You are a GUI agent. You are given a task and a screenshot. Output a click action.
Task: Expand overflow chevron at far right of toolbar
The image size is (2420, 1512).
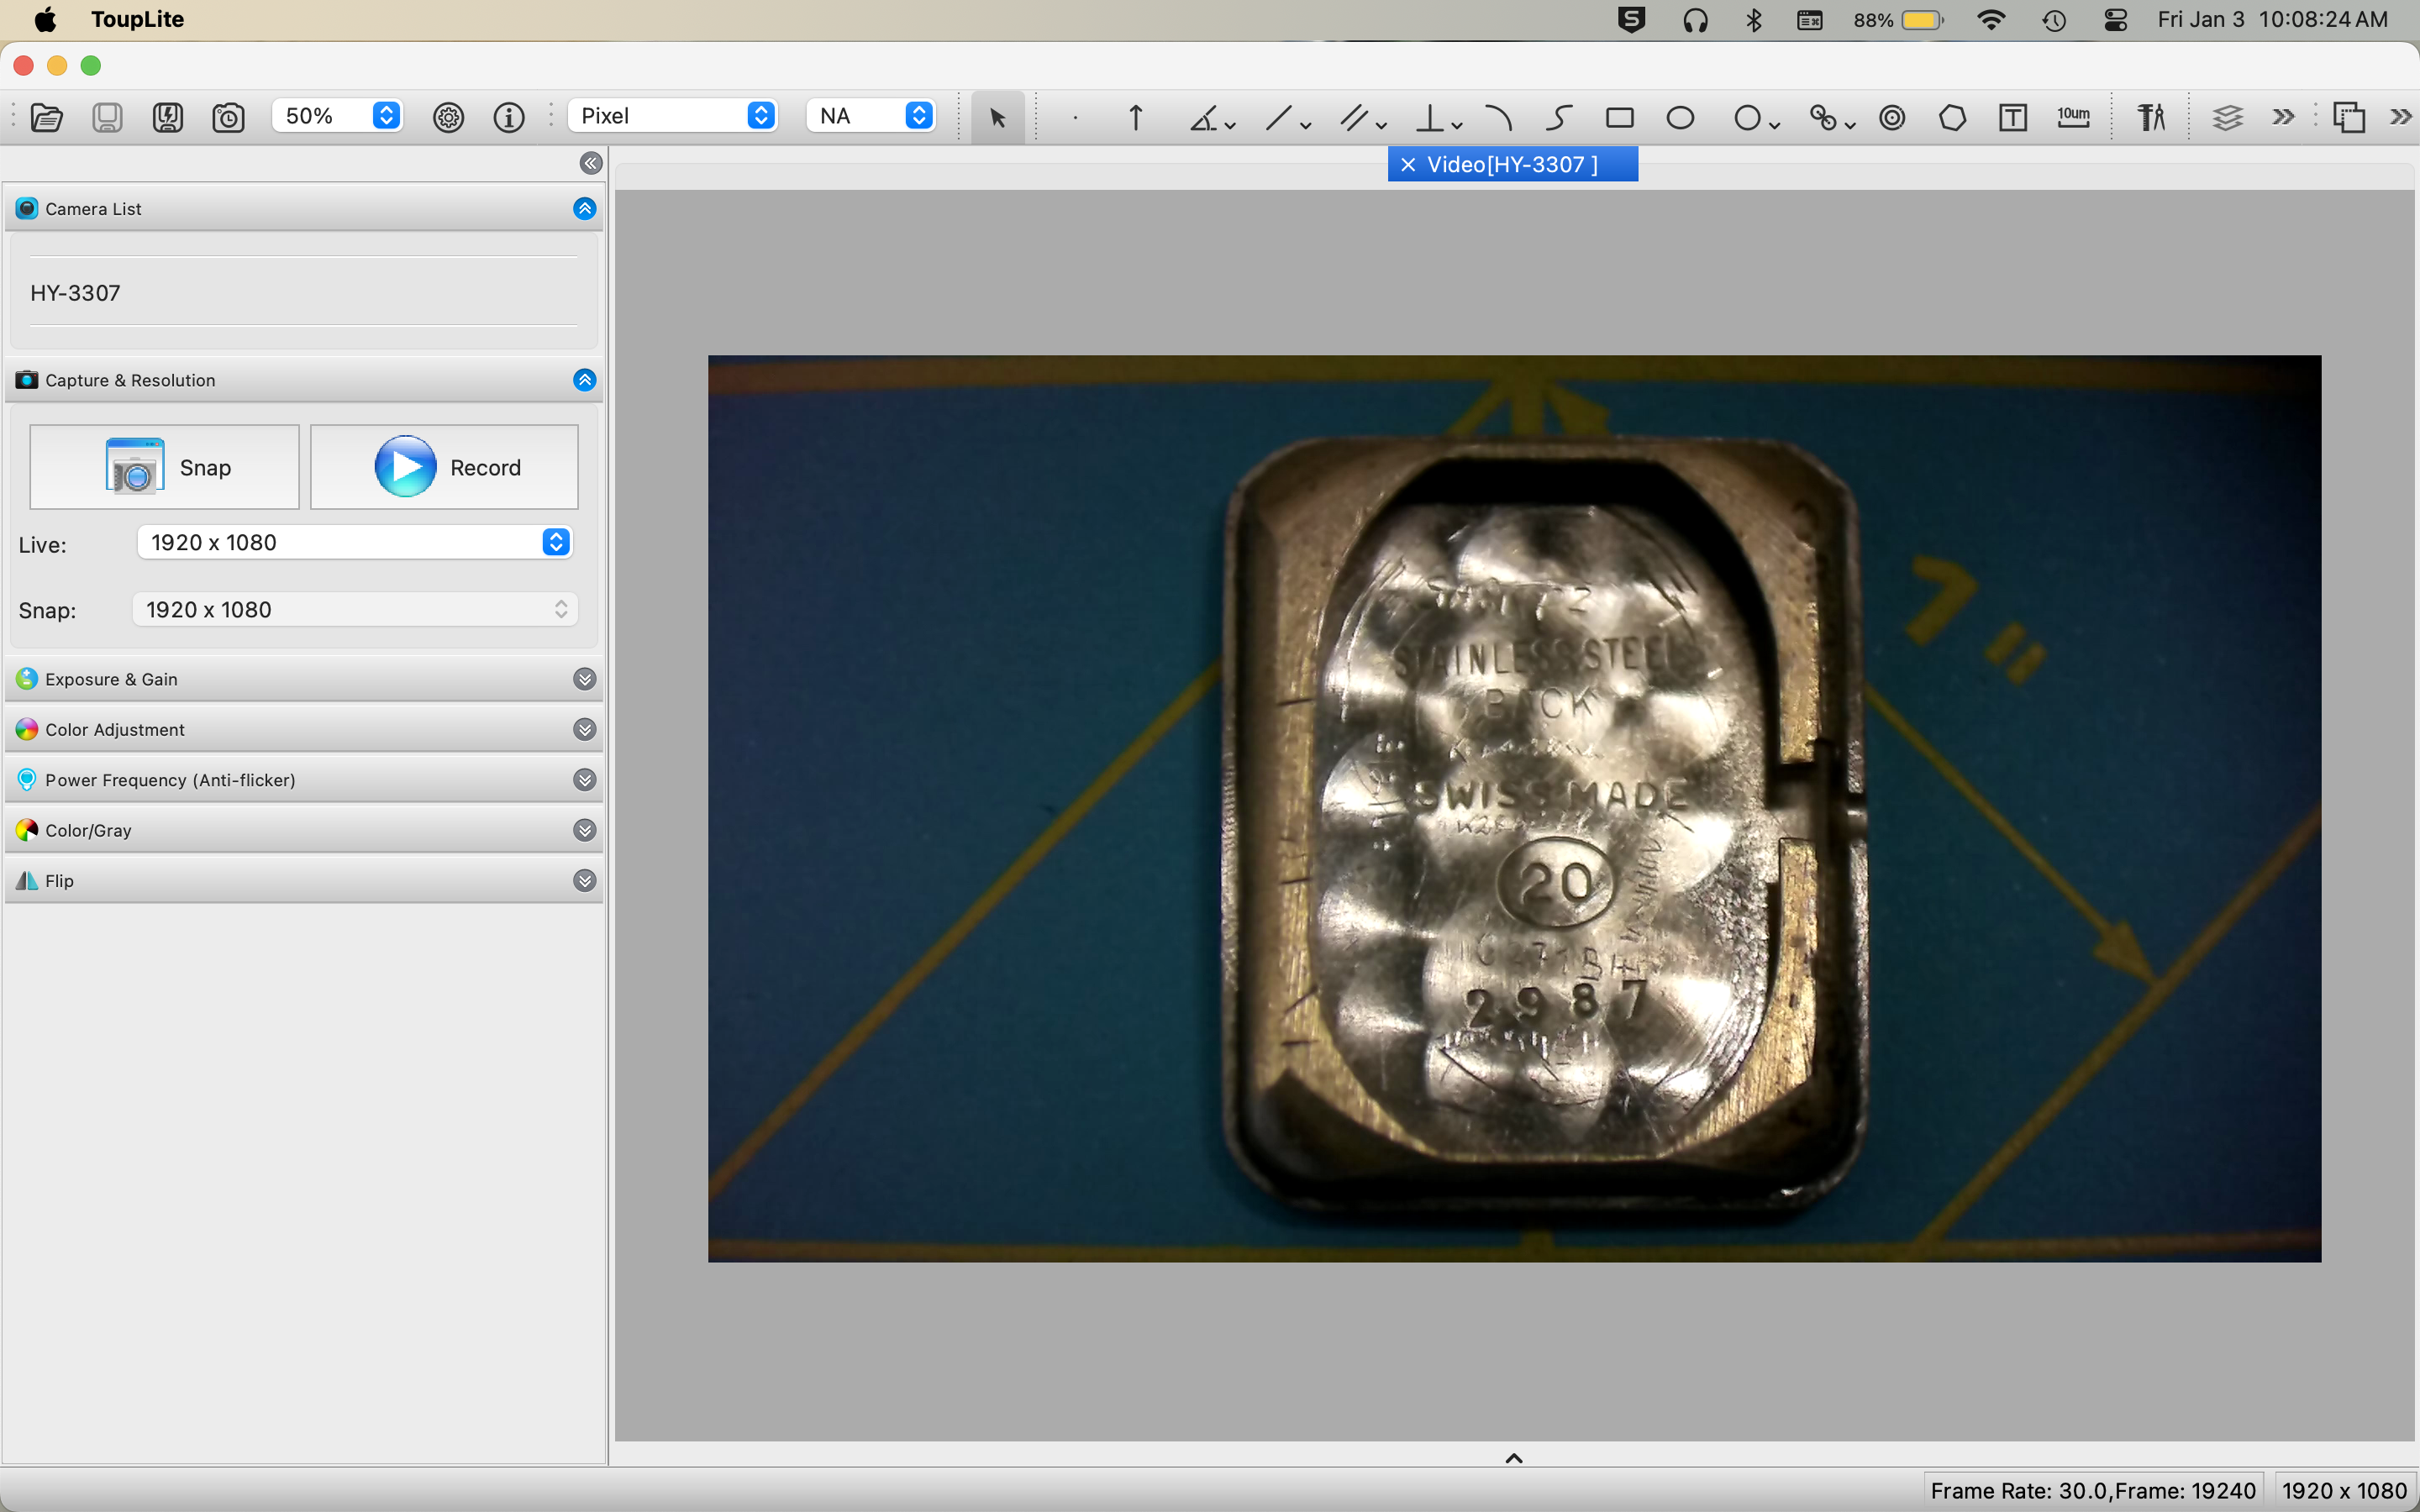pyautogui.click(x=2401, y=117)
